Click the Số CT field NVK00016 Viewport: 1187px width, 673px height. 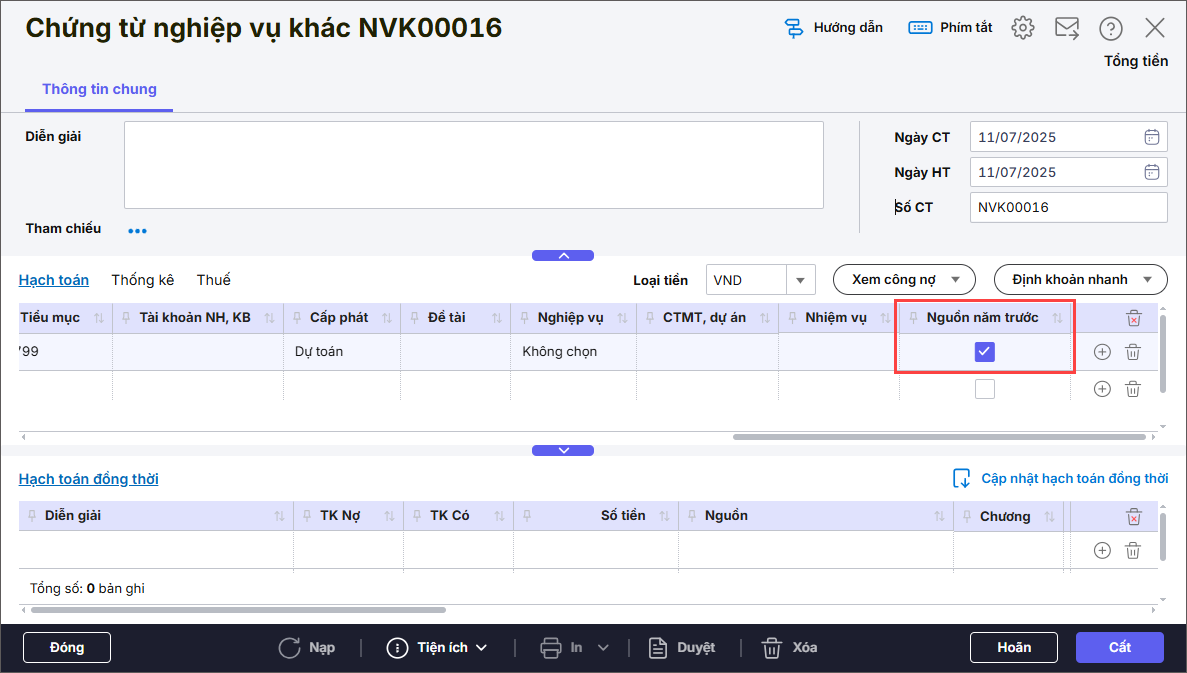pos(1068,207)
